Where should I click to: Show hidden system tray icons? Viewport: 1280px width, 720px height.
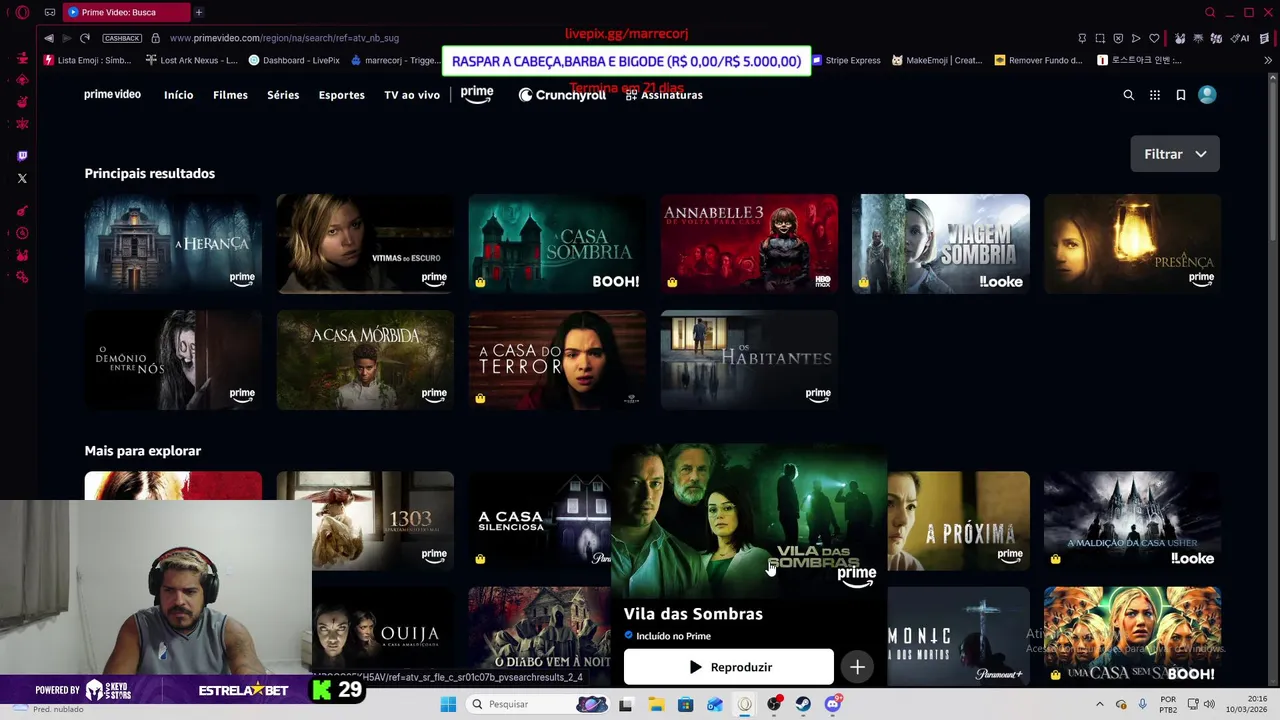1099,704
